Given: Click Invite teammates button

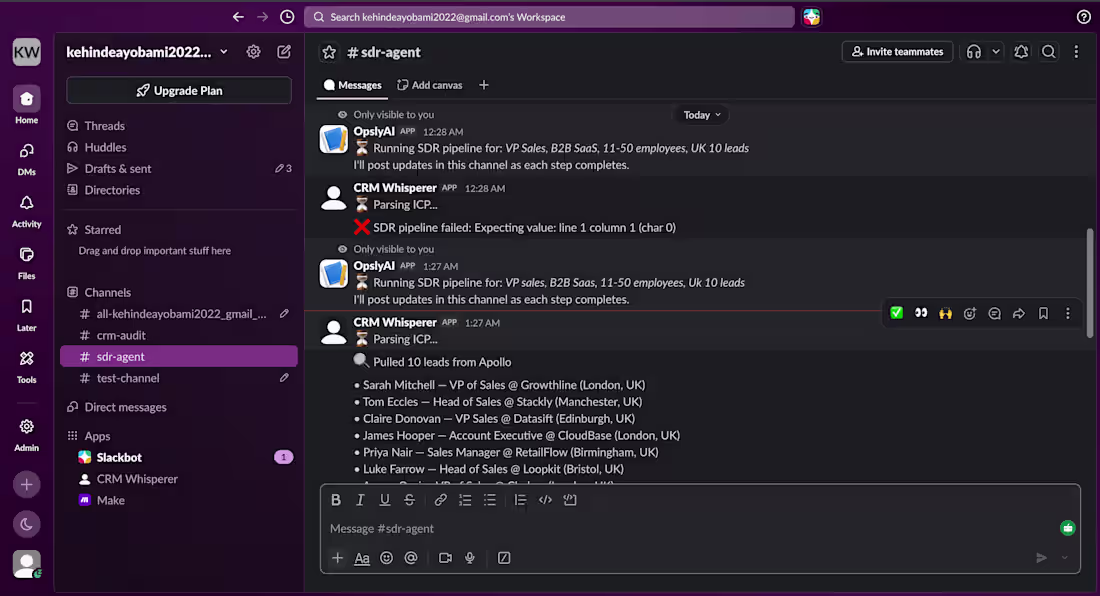Looking at the screenshot, I should pyautogui.click(x=897, y=52).
